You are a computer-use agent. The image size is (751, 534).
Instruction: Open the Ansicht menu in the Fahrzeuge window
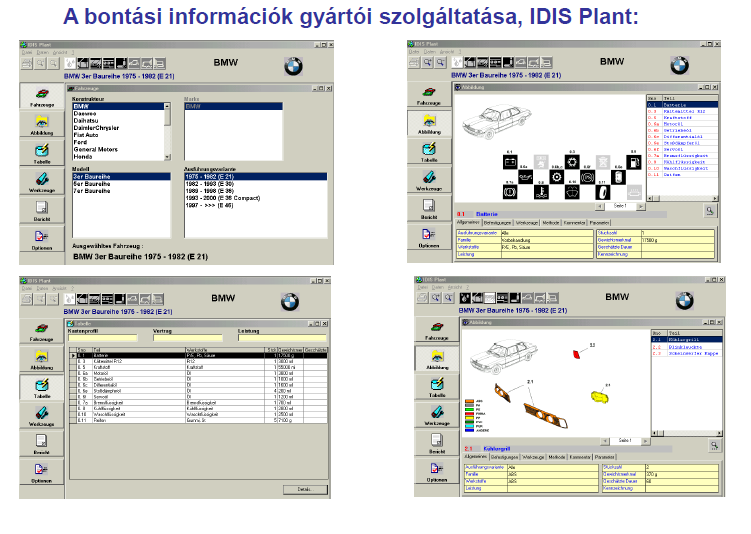pos(60,52)
